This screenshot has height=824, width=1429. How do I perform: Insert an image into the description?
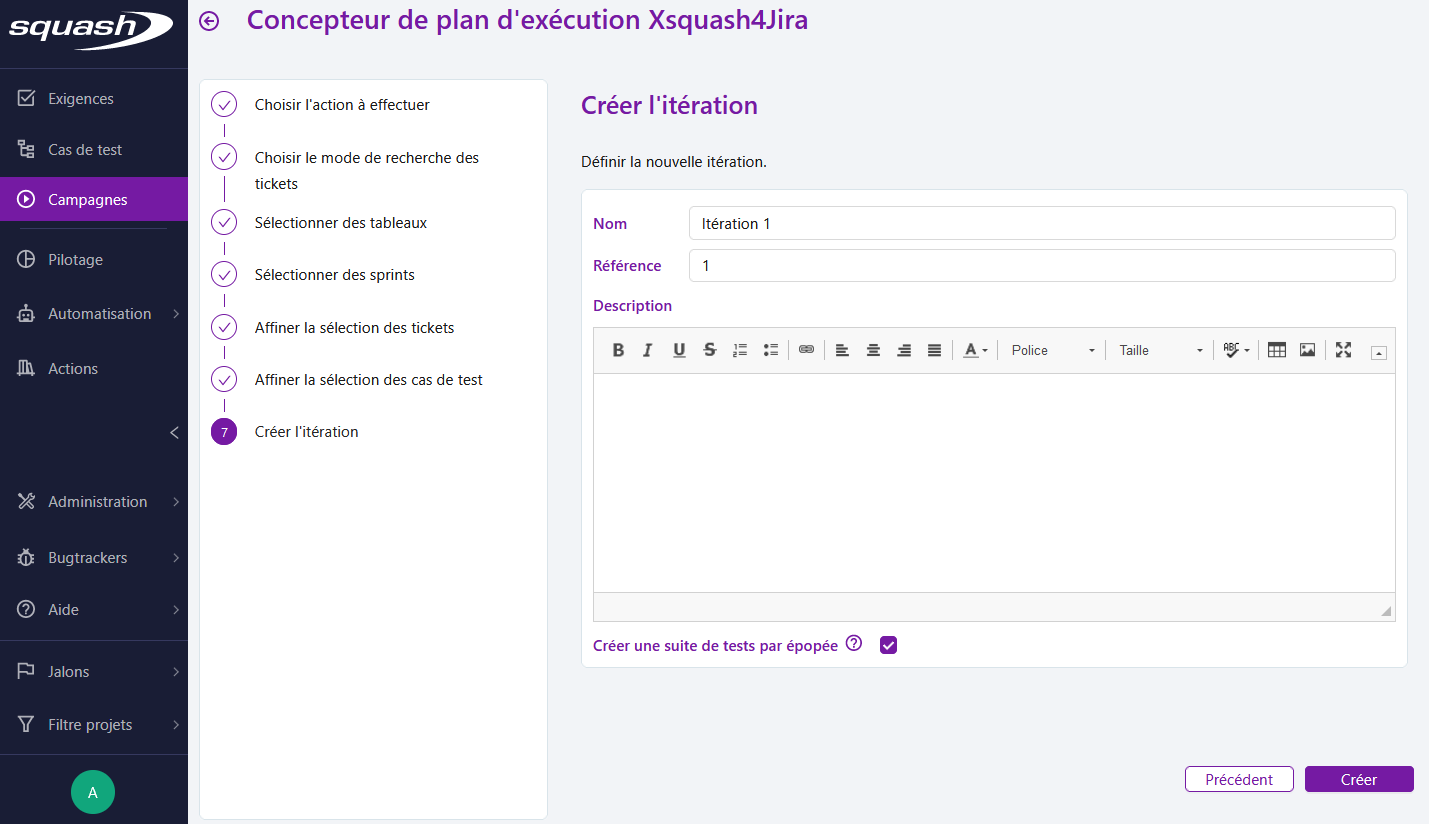(x=1307, y=350)
